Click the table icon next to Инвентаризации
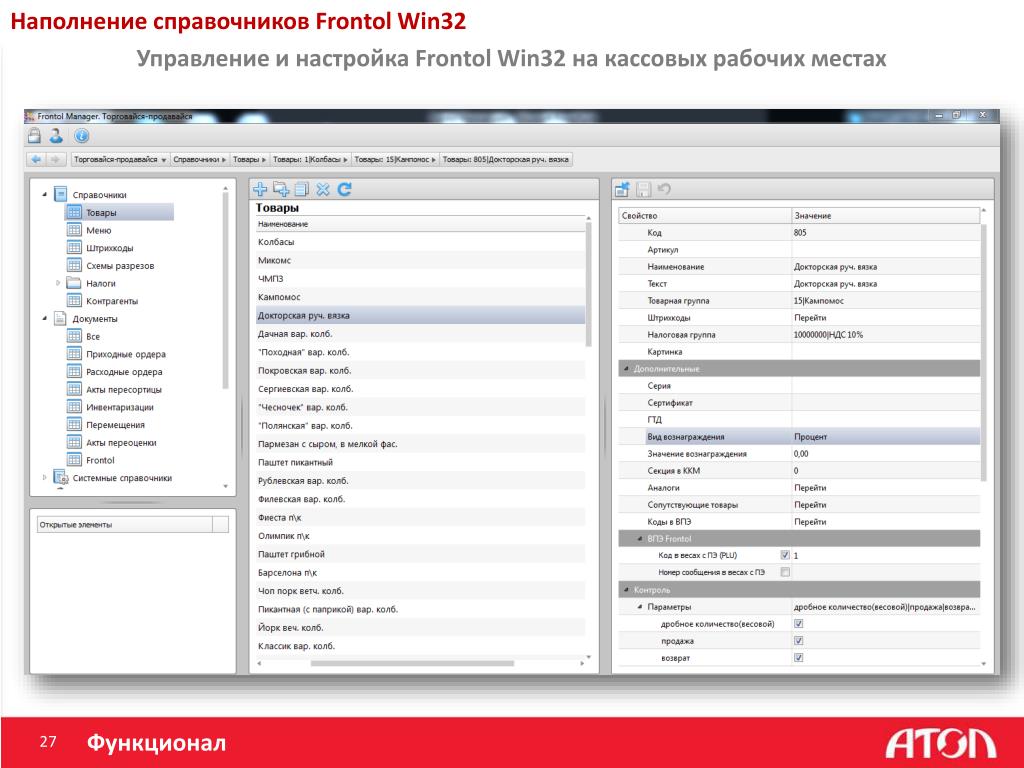The image size is (1024, 768). pyautogui.click(x=74, y=406)
